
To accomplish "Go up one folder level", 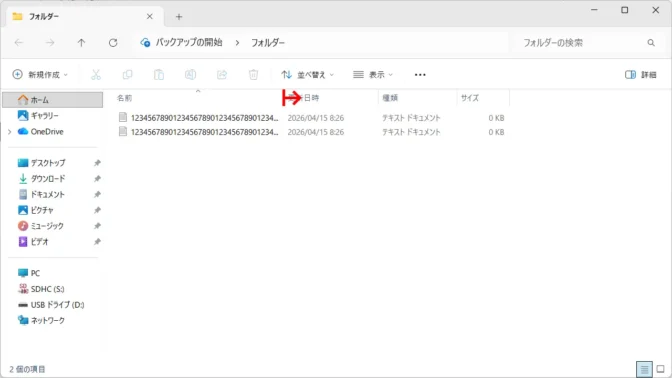I will click(x=81, y=42).
